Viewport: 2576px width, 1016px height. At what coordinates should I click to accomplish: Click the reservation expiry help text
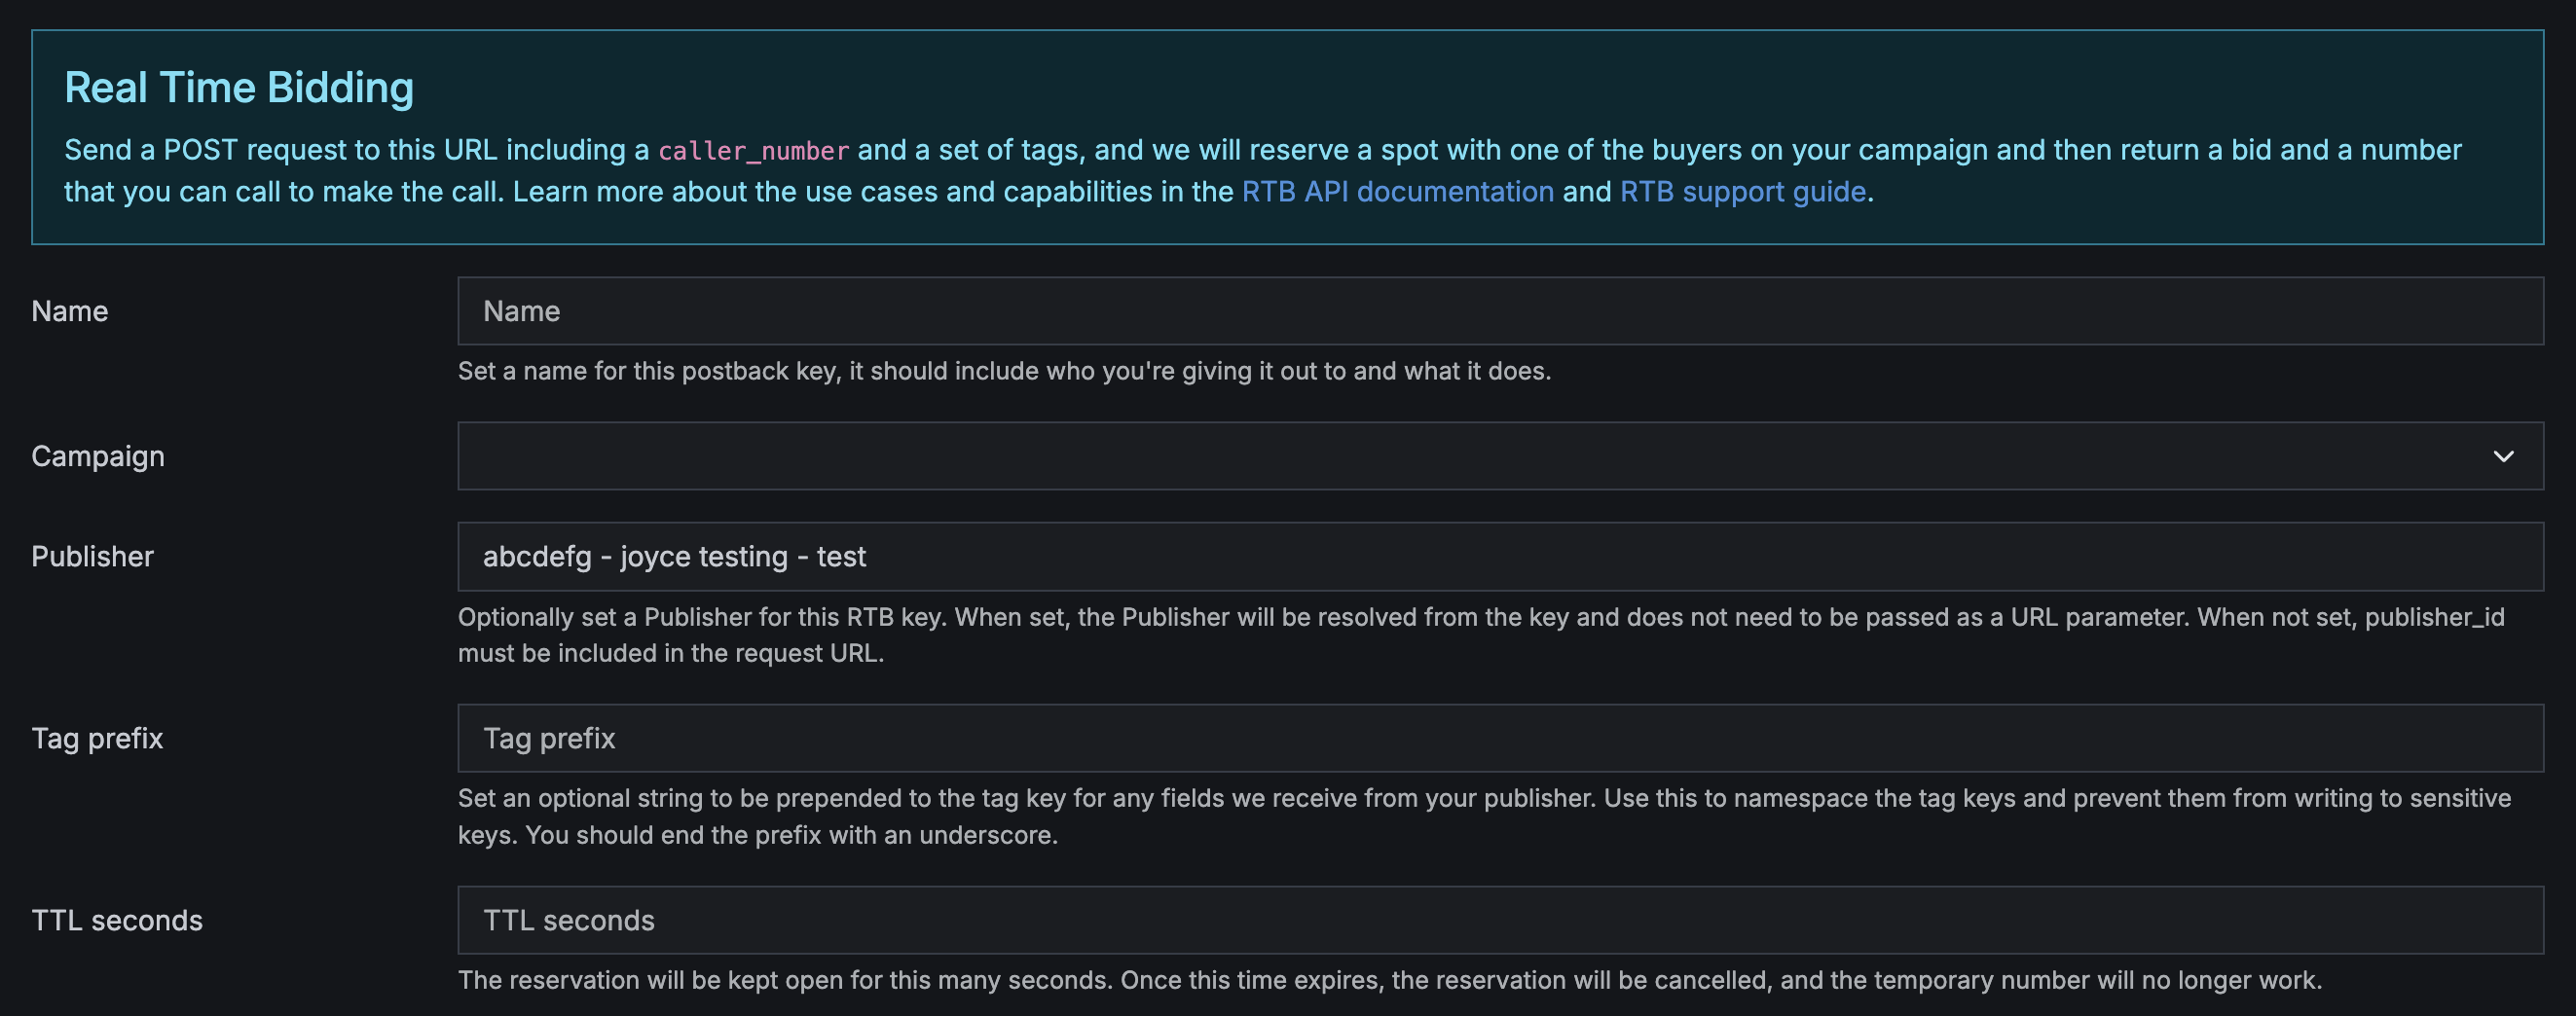point(1390,980)
